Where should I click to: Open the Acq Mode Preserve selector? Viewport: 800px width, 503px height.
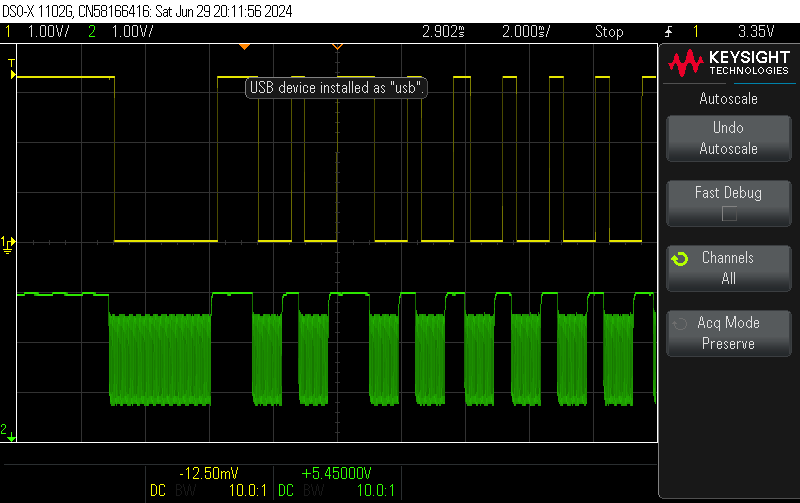click(729, 333)
